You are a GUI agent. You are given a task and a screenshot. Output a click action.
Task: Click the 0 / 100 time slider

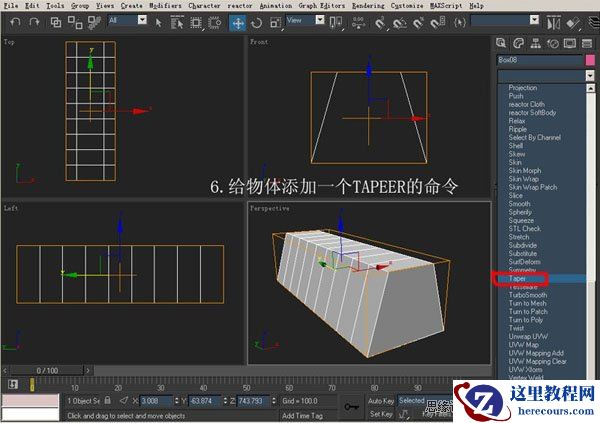47,370
